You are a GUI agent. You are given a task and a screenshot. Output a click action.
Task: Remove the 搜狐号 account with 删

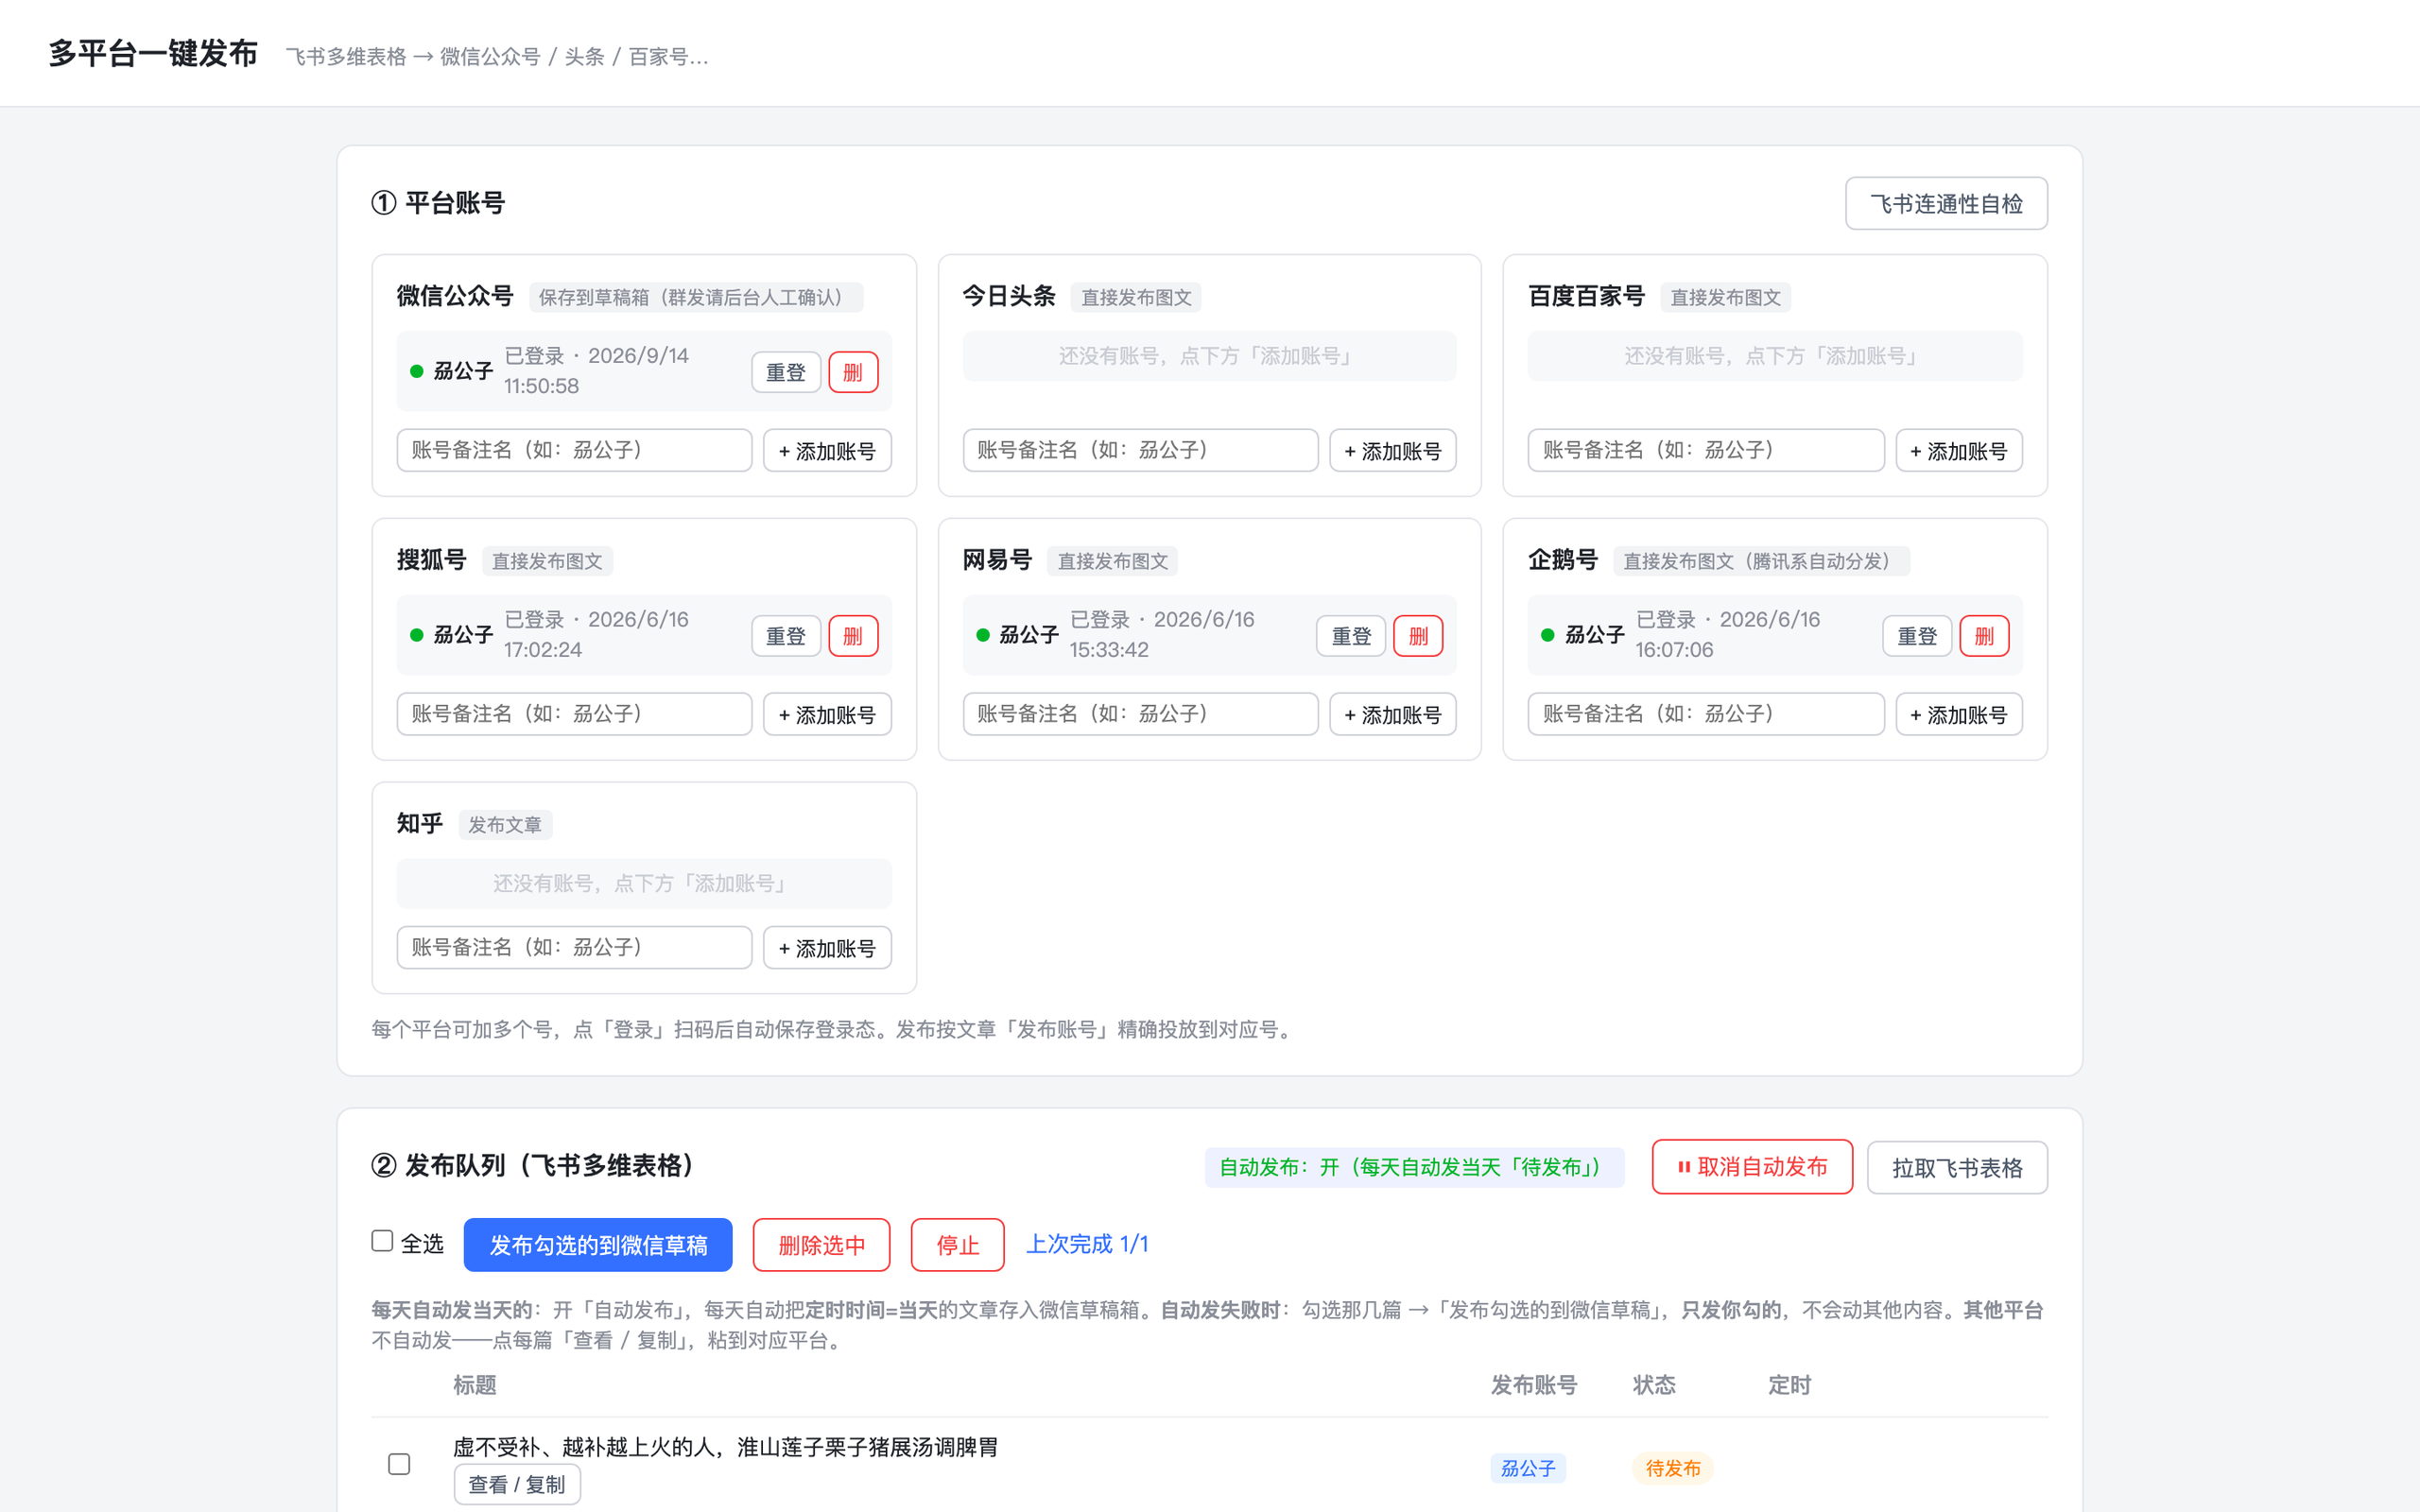(x=853, y=636)
